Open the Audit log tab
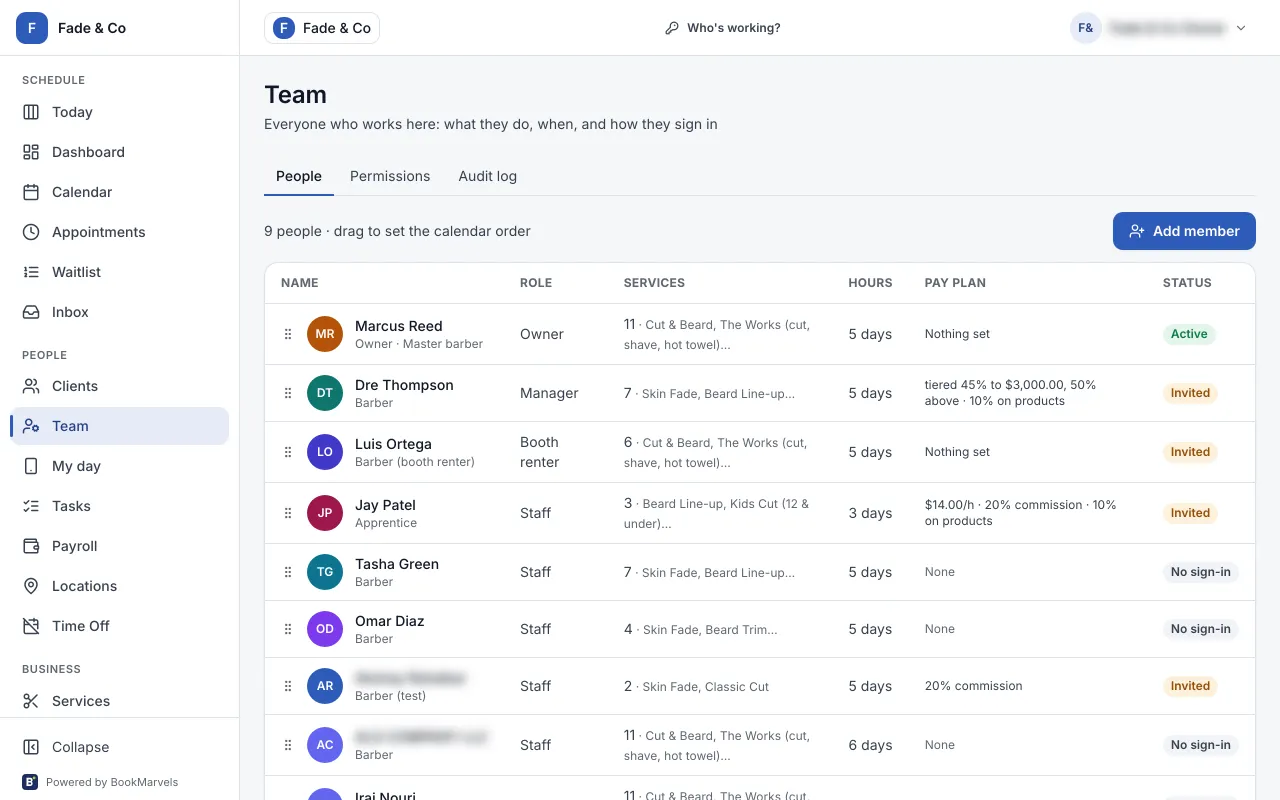1280x800 pixels. click(x=488, y=176)
